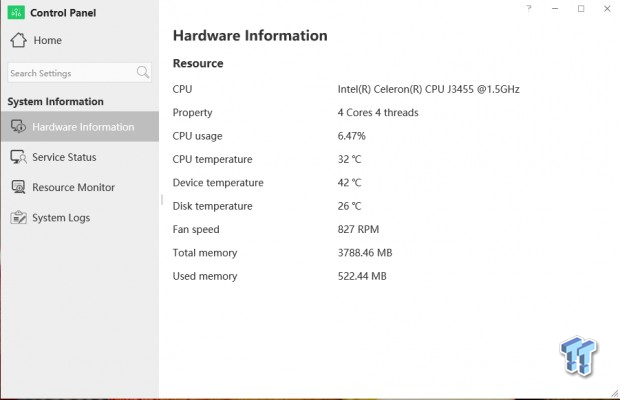The height and width of the screenshot is (400, 620).
Task: Open the Resource Monitor text entry
Action: click(x=74, y=187)
